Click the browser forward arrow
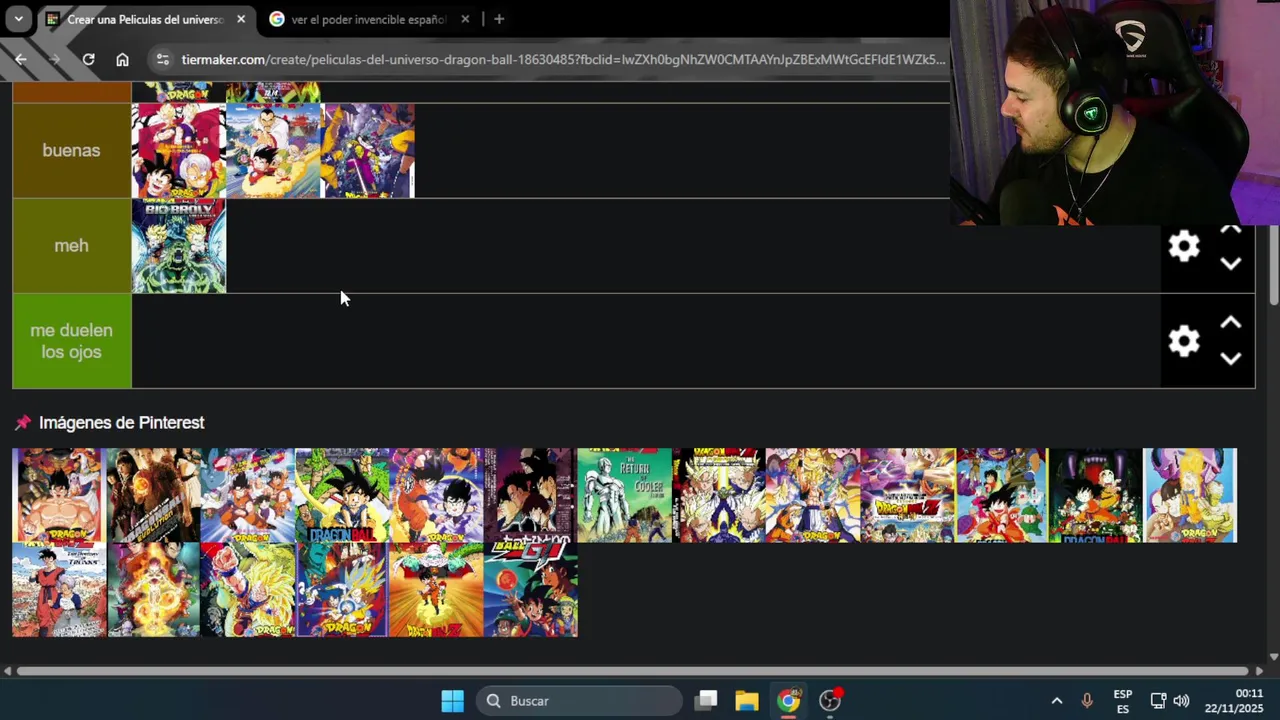 click(55, 59)
